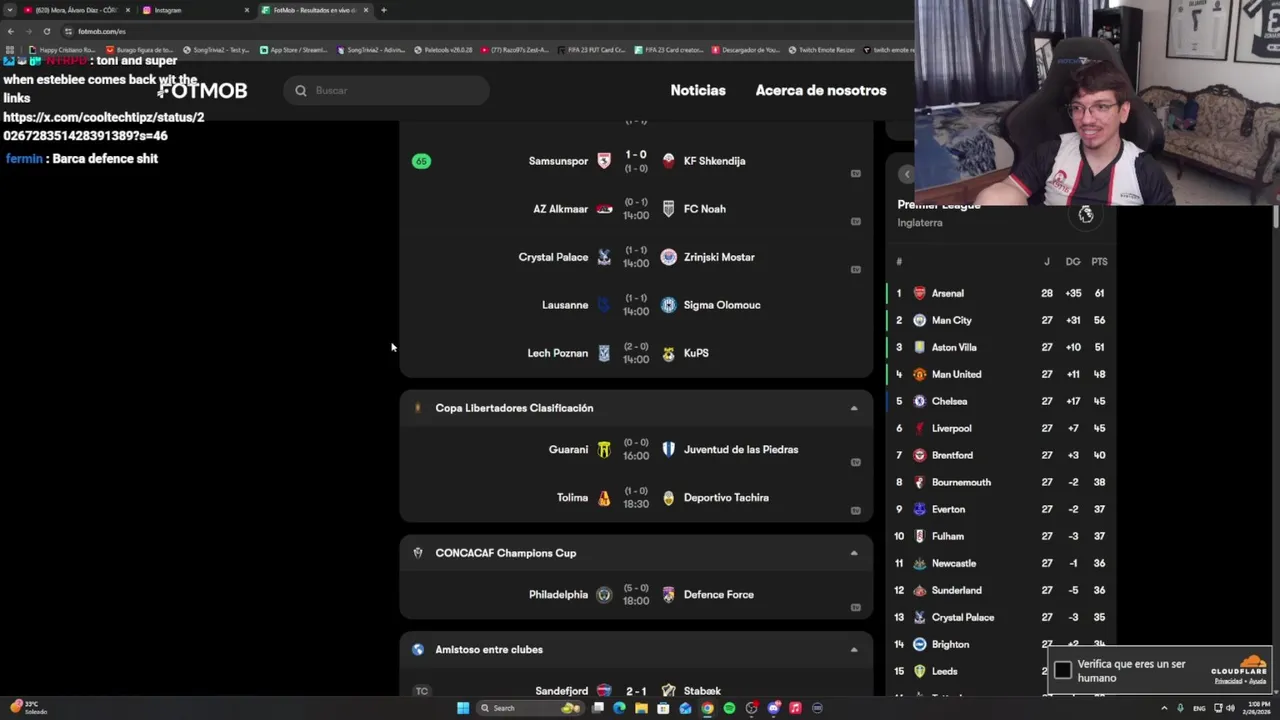Image resolution: width=1280 pixels, height=720 pixels.
Task: Click the CONCACAF Champions Cup league icon
Action: [x=418, y=553]
